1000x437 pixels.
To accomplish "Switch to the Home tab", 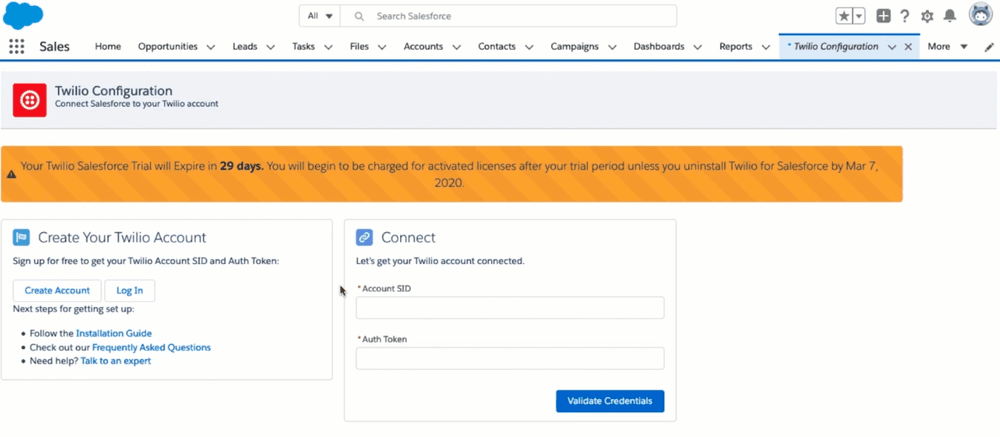I will (108, 47).
